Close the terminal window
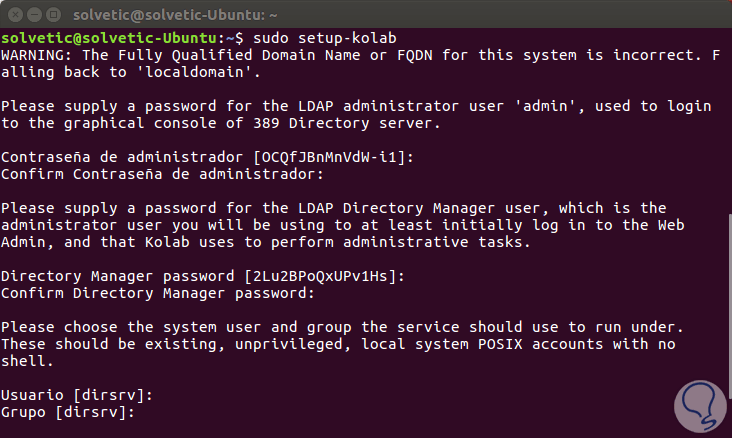This screenshot has width=732, height=438. pyautogui.click(x=14, y=15)
